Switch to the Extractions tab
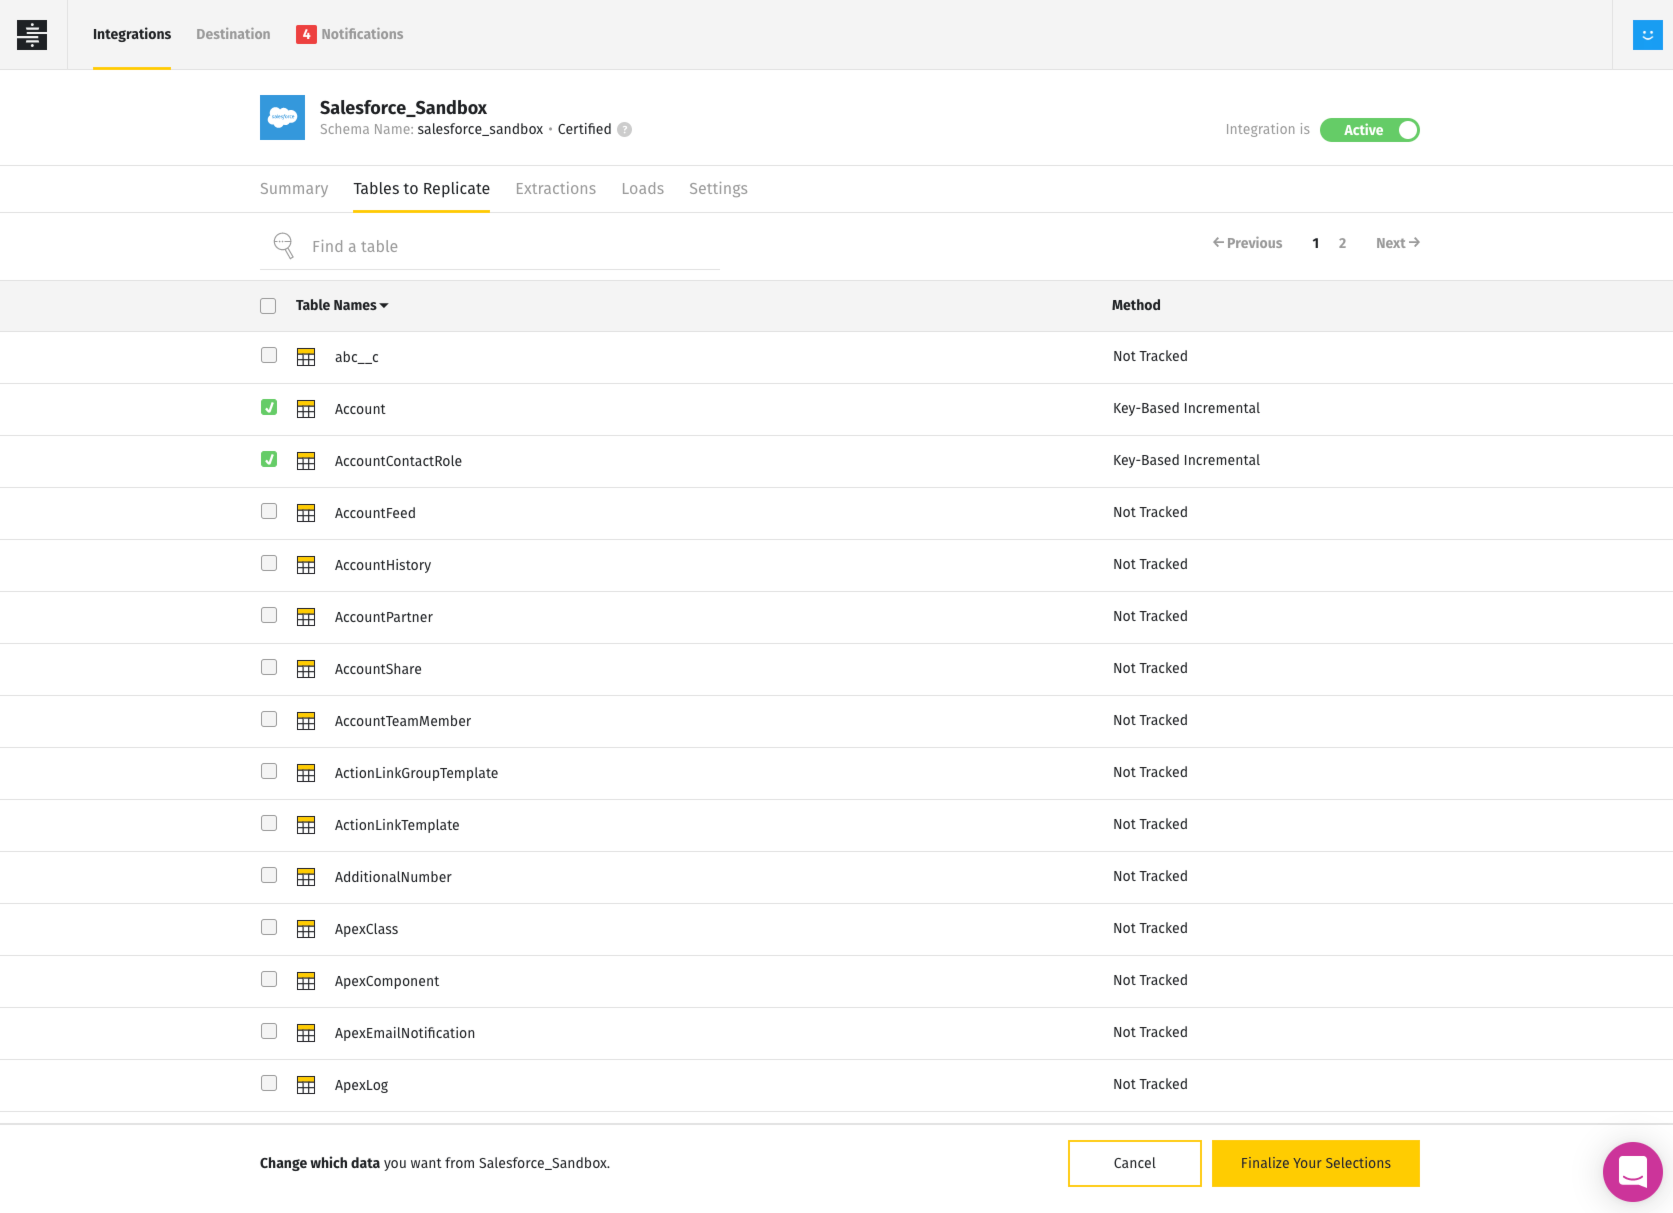This screenshot has height=1213, width=1673. coord(555,188)
